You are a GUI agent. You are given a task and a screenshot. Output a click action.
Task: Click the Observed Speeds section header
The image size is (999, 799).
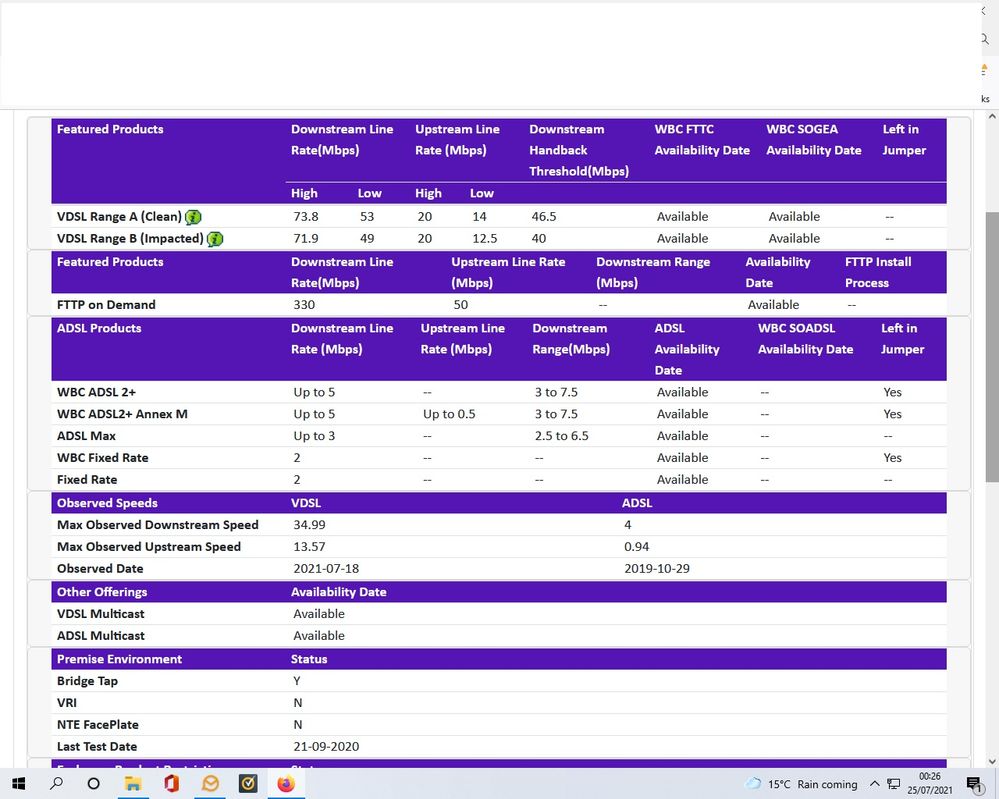pyautogui.click(x=107, y=503)
